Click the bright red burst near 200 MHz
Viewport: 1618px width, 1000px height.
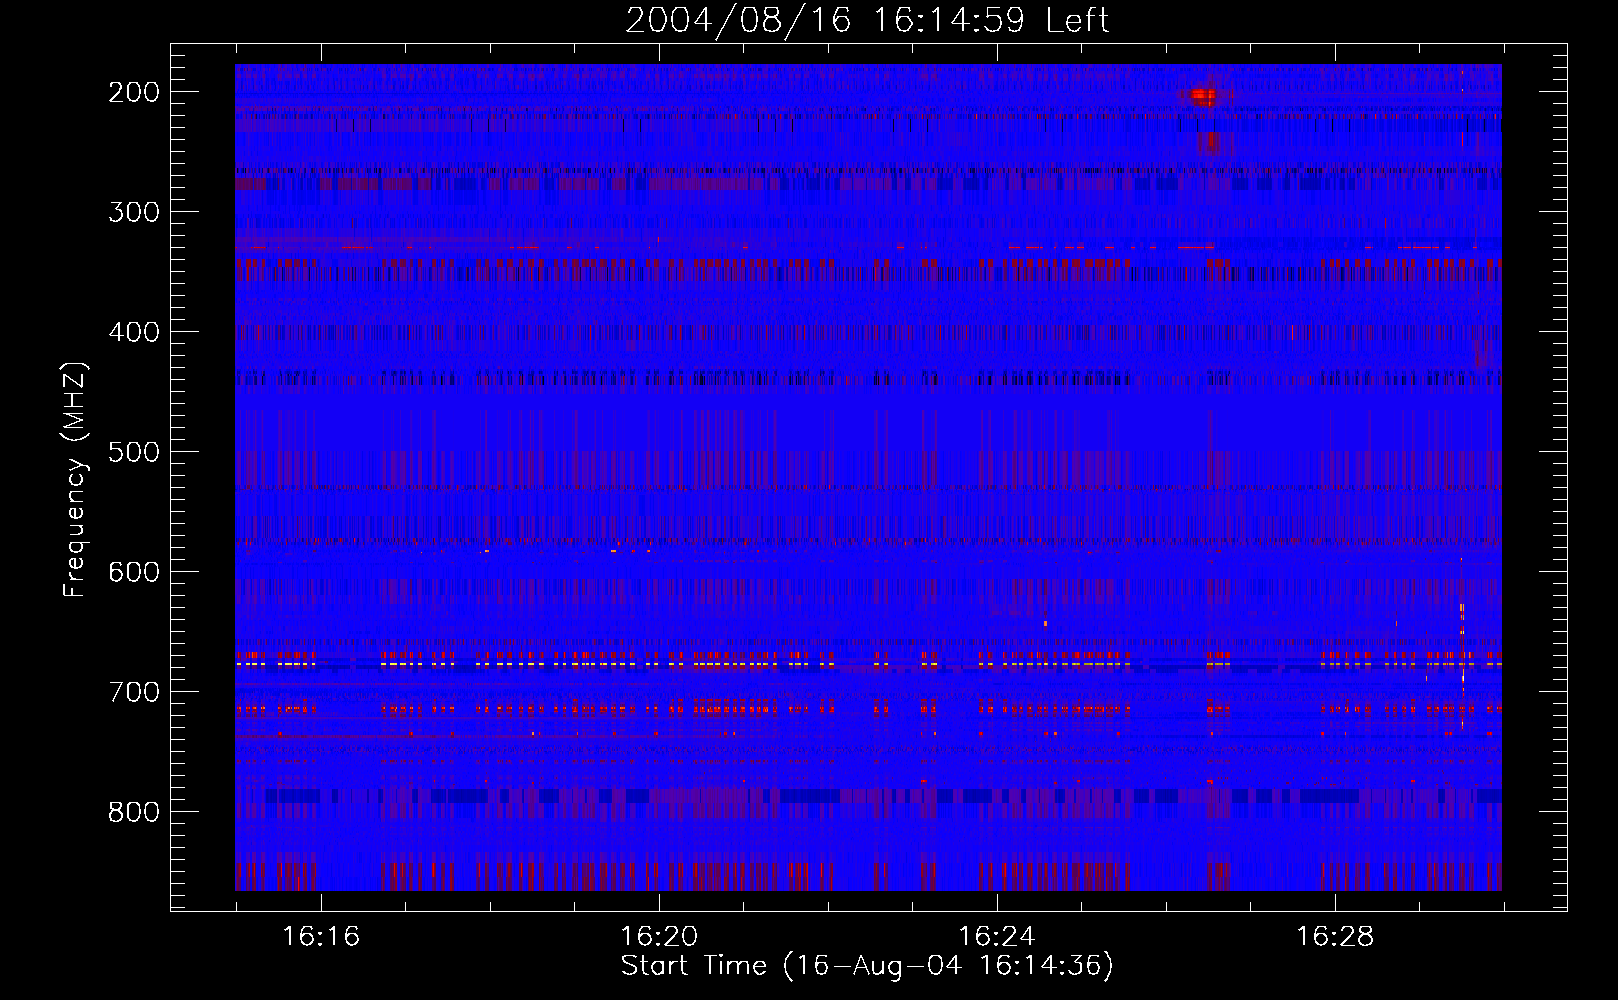point(1203,97)
